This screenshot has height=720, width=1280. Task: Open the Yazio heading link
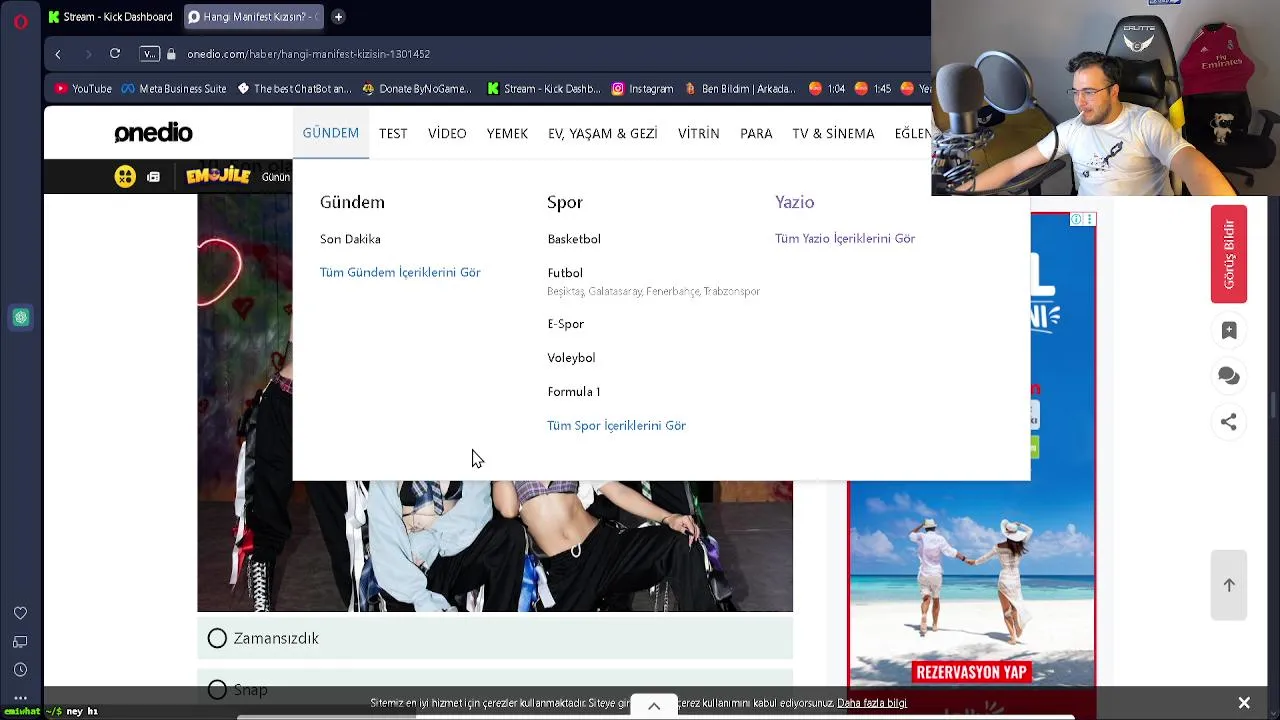point(795,202)
